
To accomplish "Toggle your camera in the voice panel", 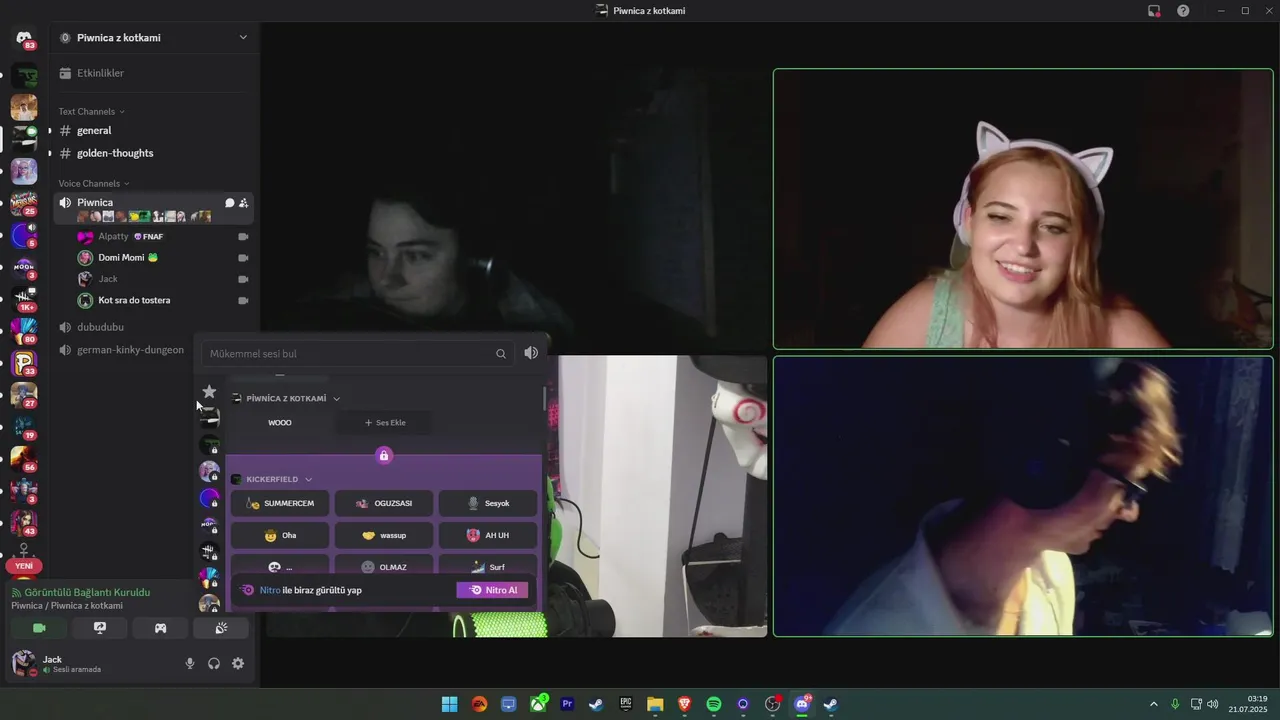I will pyautogui.click(x=39, y=628).
